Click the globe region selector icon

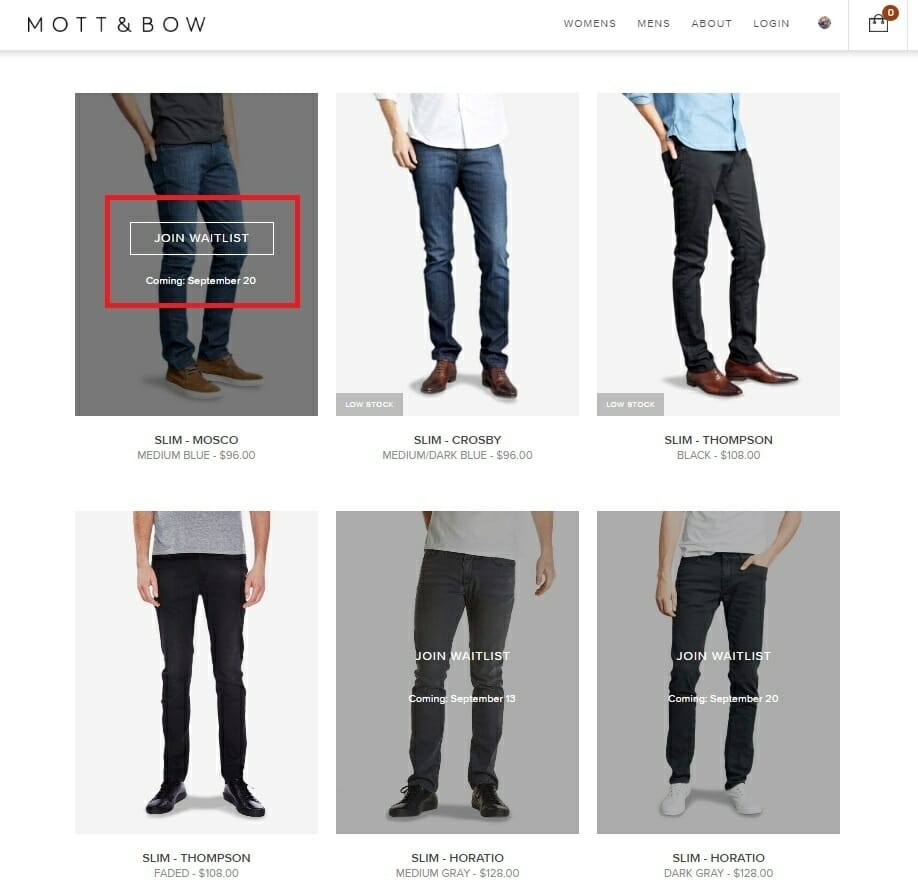(824, 23)
